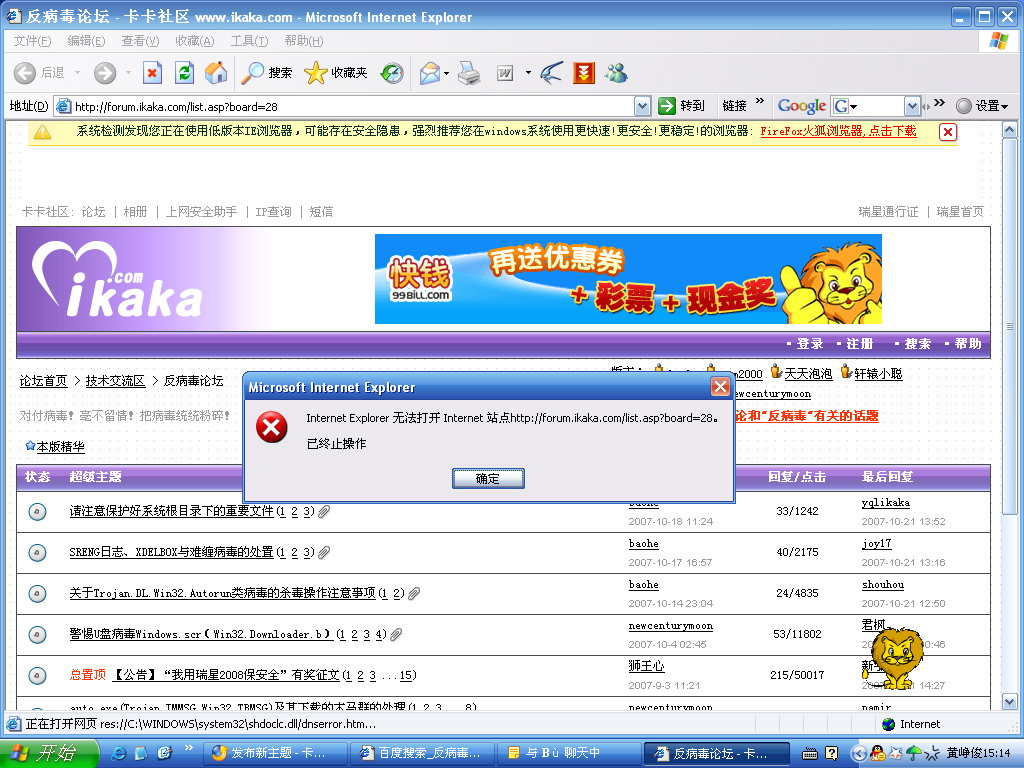
Task: Open the 查看(V) menu
Action: pos(140,40)
